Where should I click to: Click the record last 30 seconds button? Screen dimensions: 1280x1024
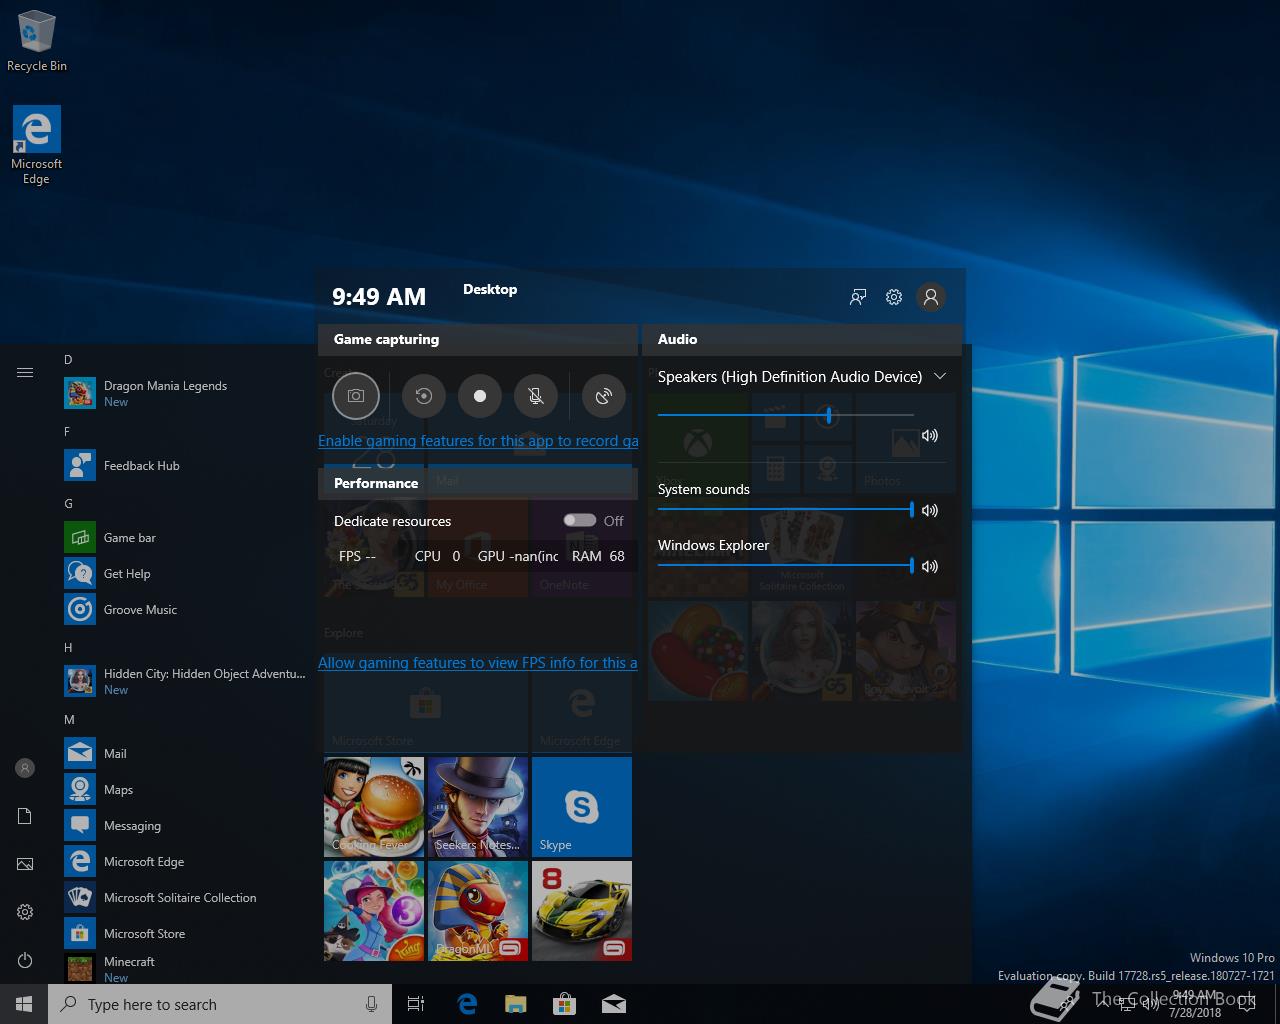pyautogui.click(x=424, y=396)
